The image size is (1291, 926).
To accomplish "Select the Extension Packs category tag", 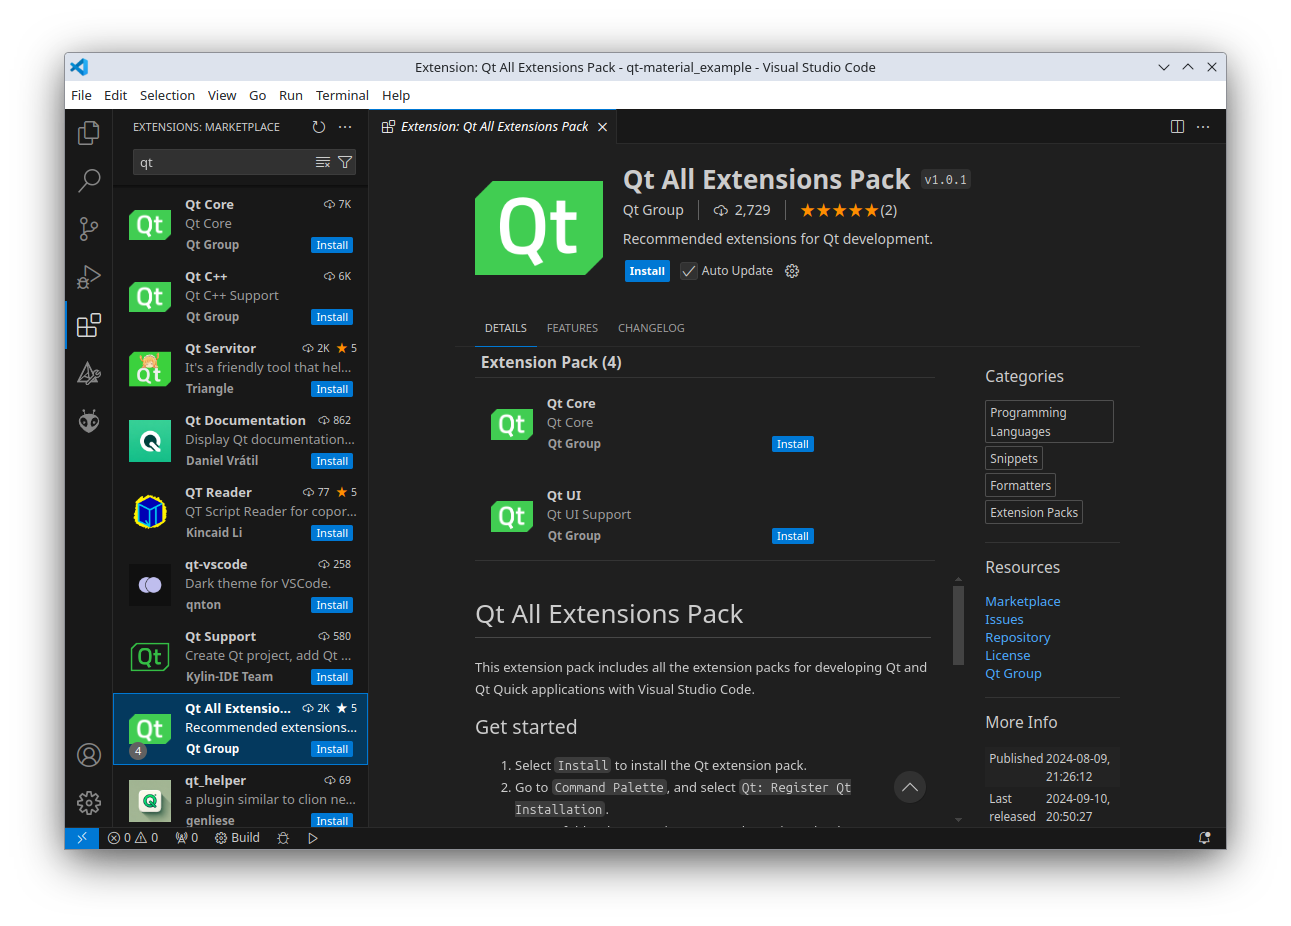I will (1034, 512).
